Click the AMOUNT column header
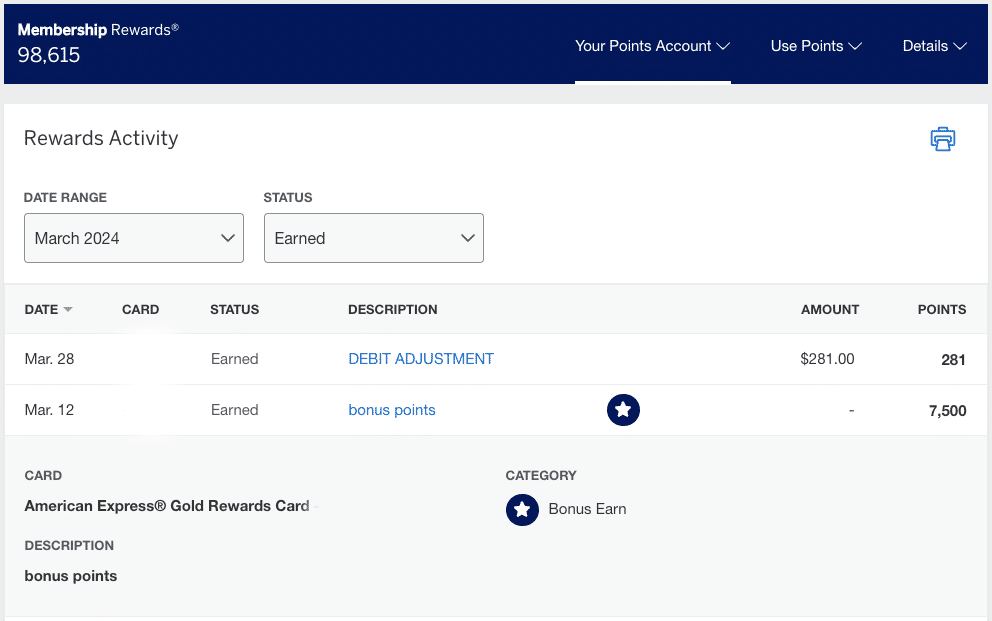992x621 pixels. tap(829, 310)
